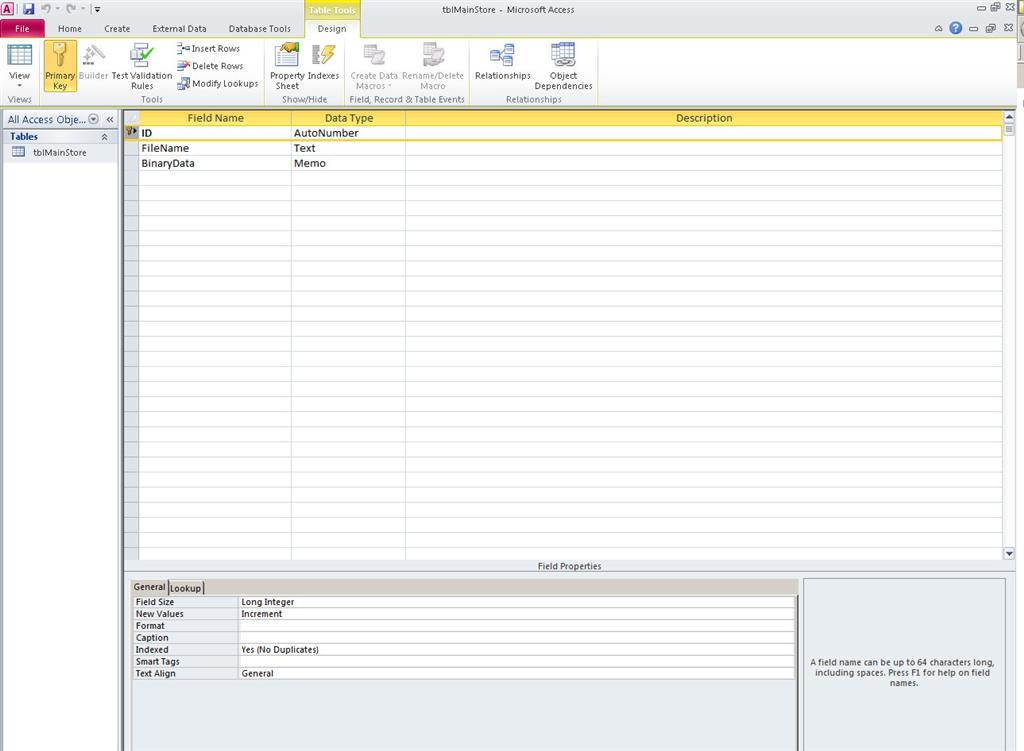Collapse the Tables group
This screenshot has height=751, width=1024.
tap(104, 136)
